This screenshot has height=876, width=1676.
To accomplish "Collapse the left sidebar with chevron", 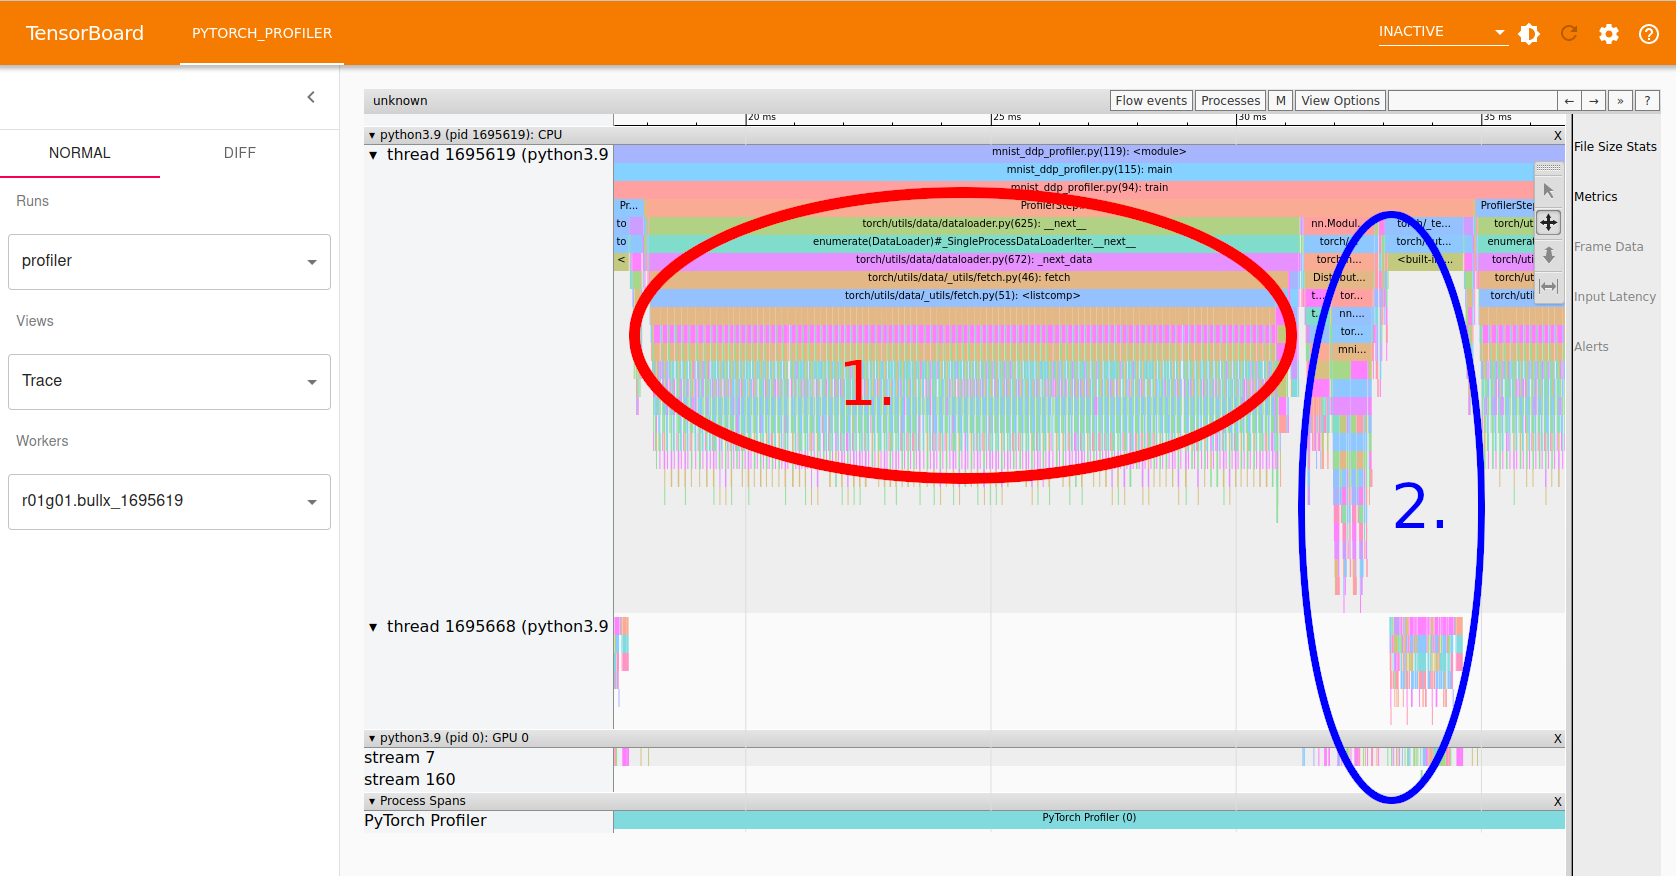I will pos(311,97).
